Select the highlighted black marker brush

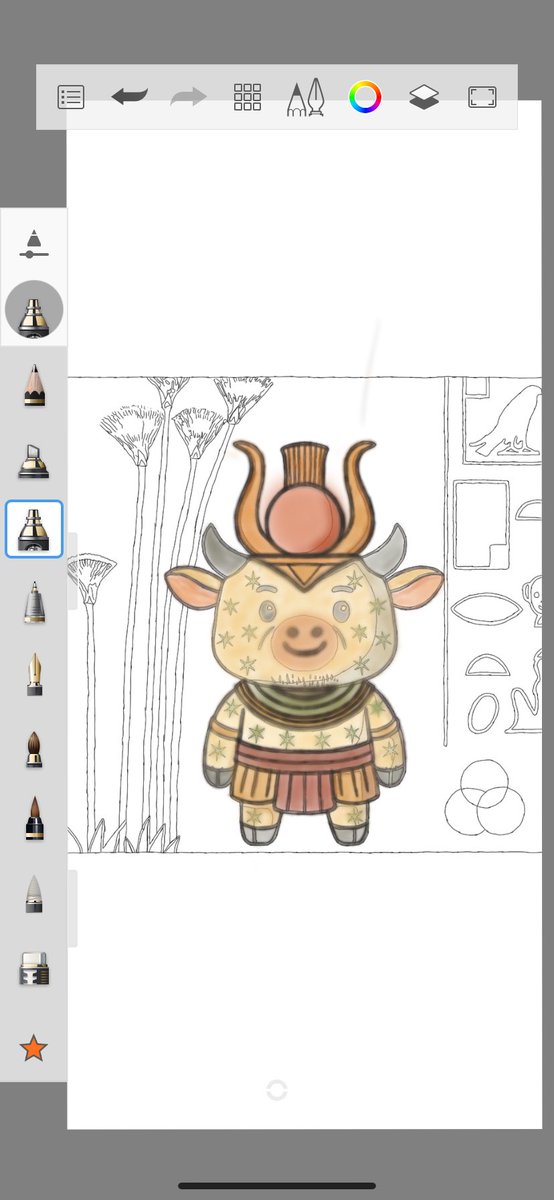pos(34,529)
